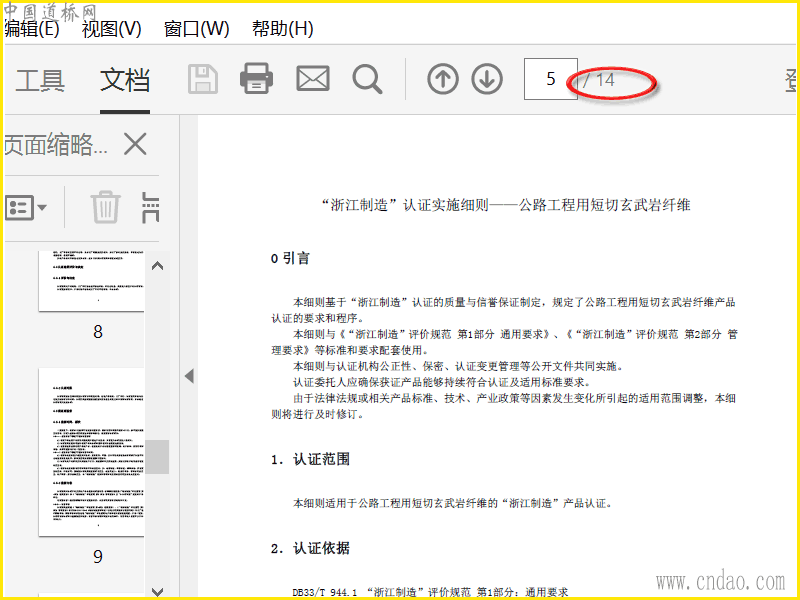
Task: Open the 编辑(E) menu
Action: (32, 29)
